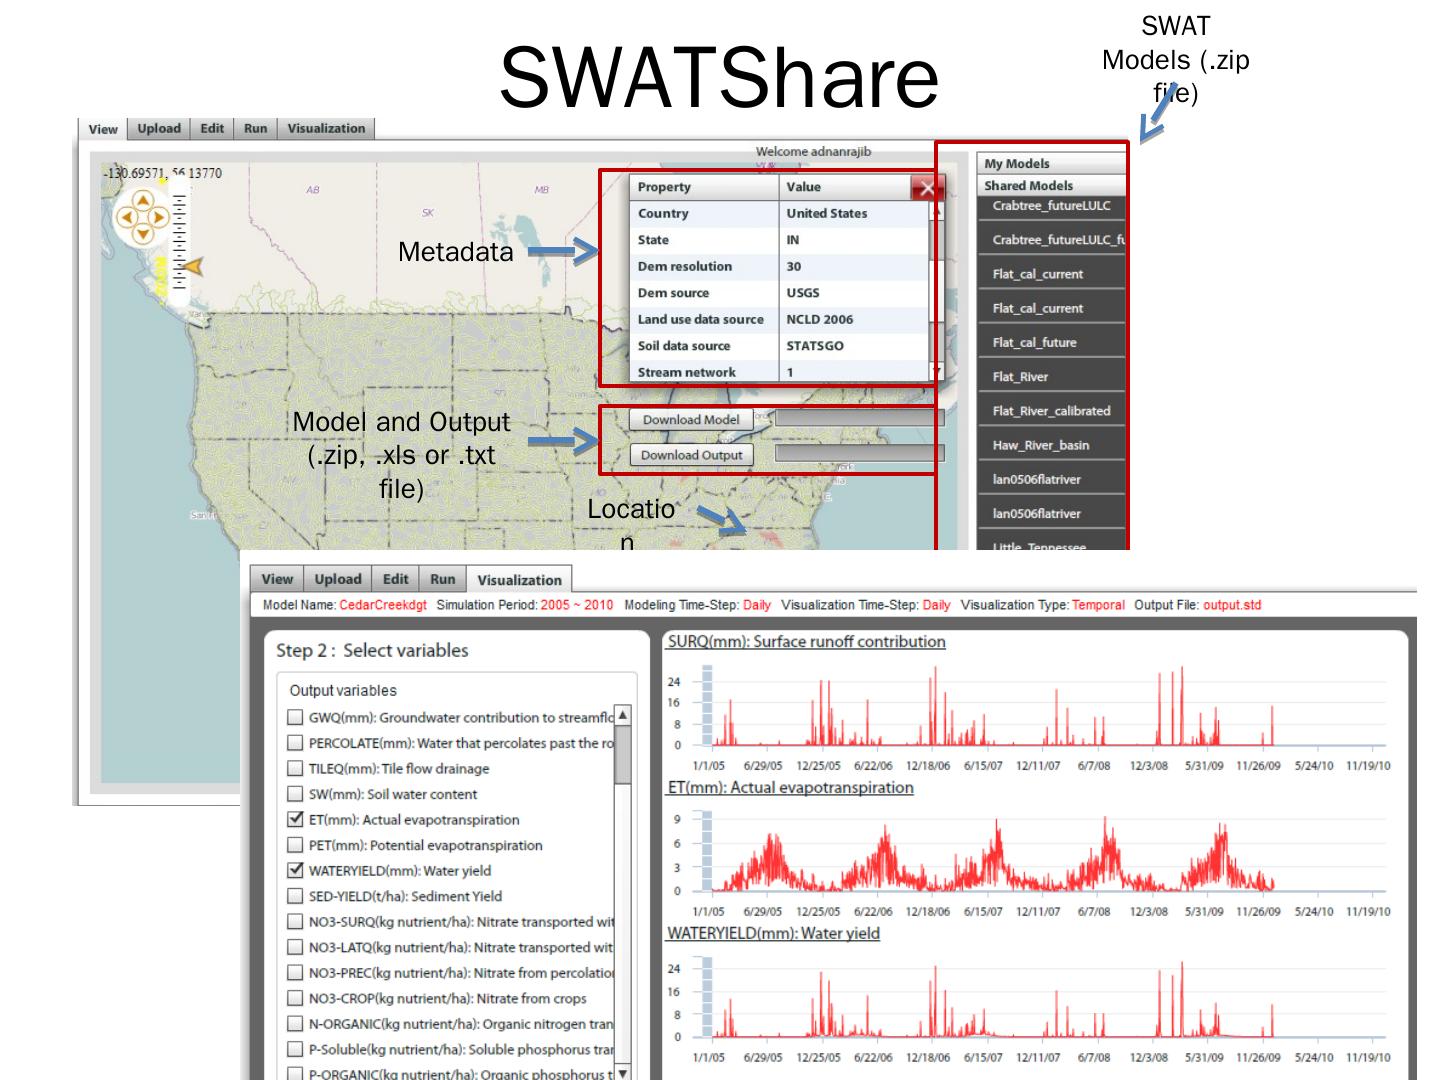Enable the SW soil water content variable
This screenshot has height=1080, width=1440.
pos(295,794)
